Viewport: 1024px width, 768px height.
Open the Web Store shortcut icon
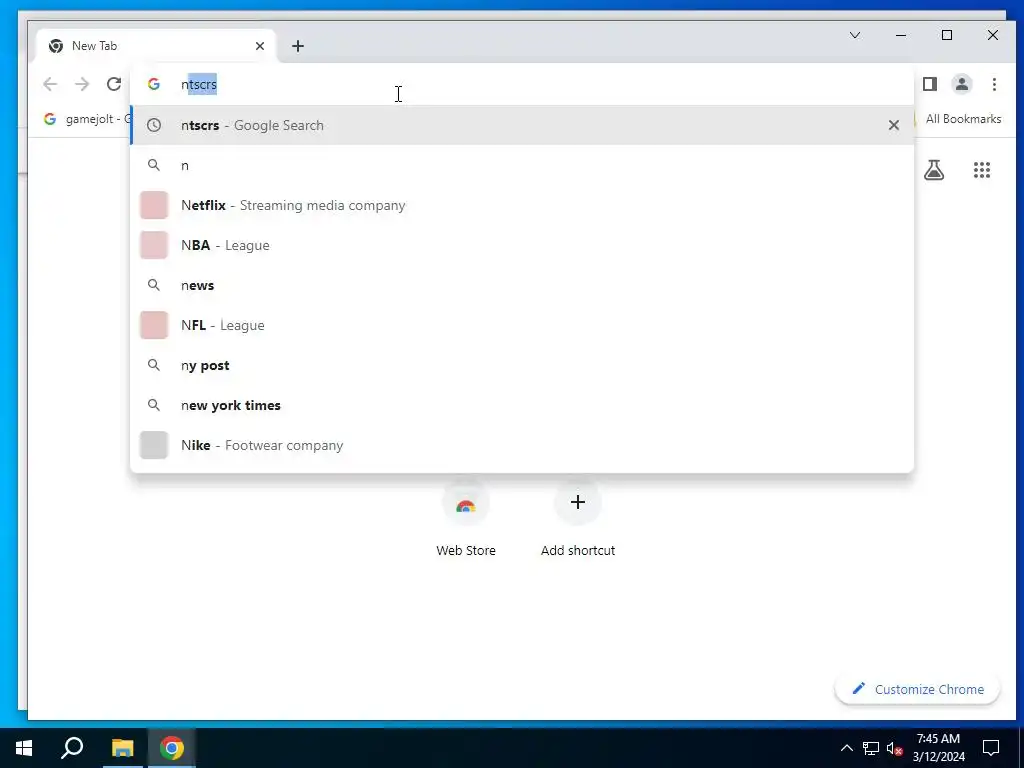pos(466,503)
